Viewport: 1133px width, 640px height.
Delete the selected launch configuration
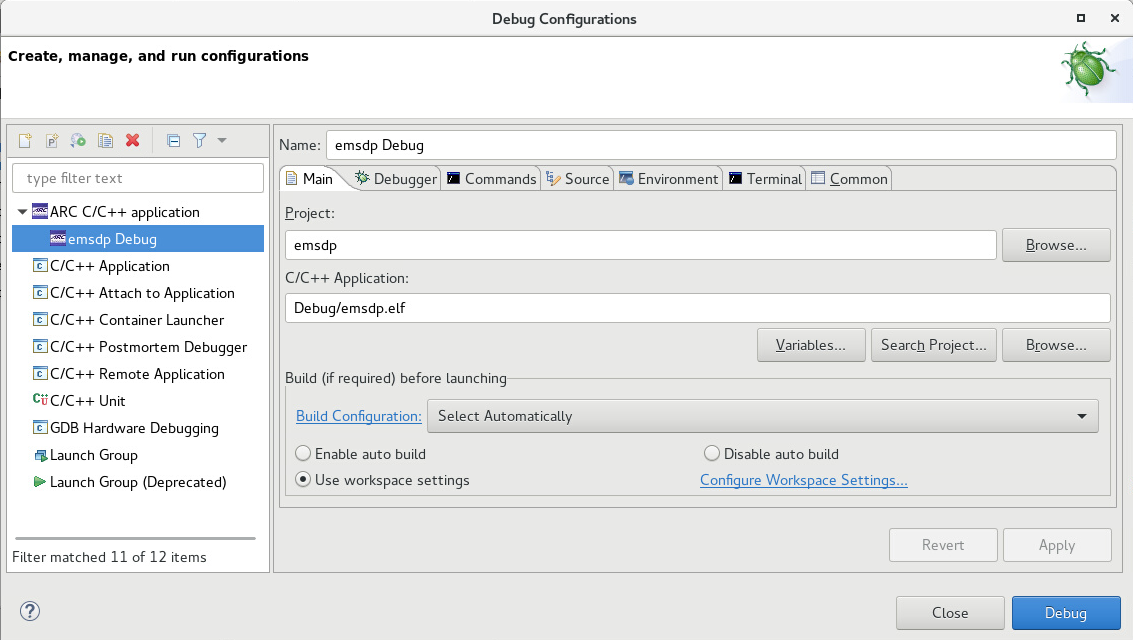coord(132,140)
